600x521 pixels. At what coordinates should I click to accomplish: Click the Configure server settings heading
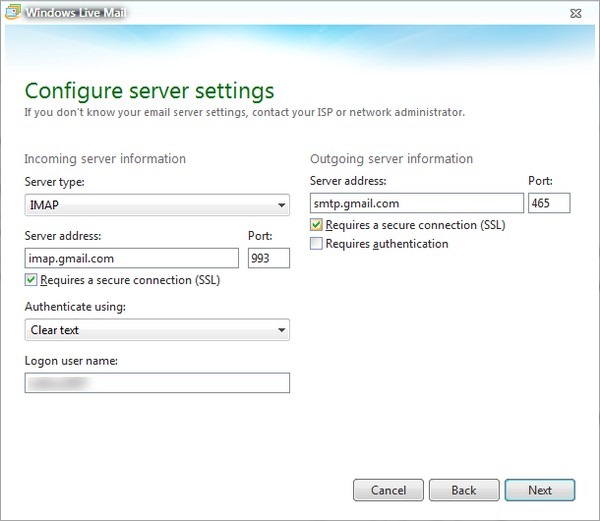click(149, 92)
